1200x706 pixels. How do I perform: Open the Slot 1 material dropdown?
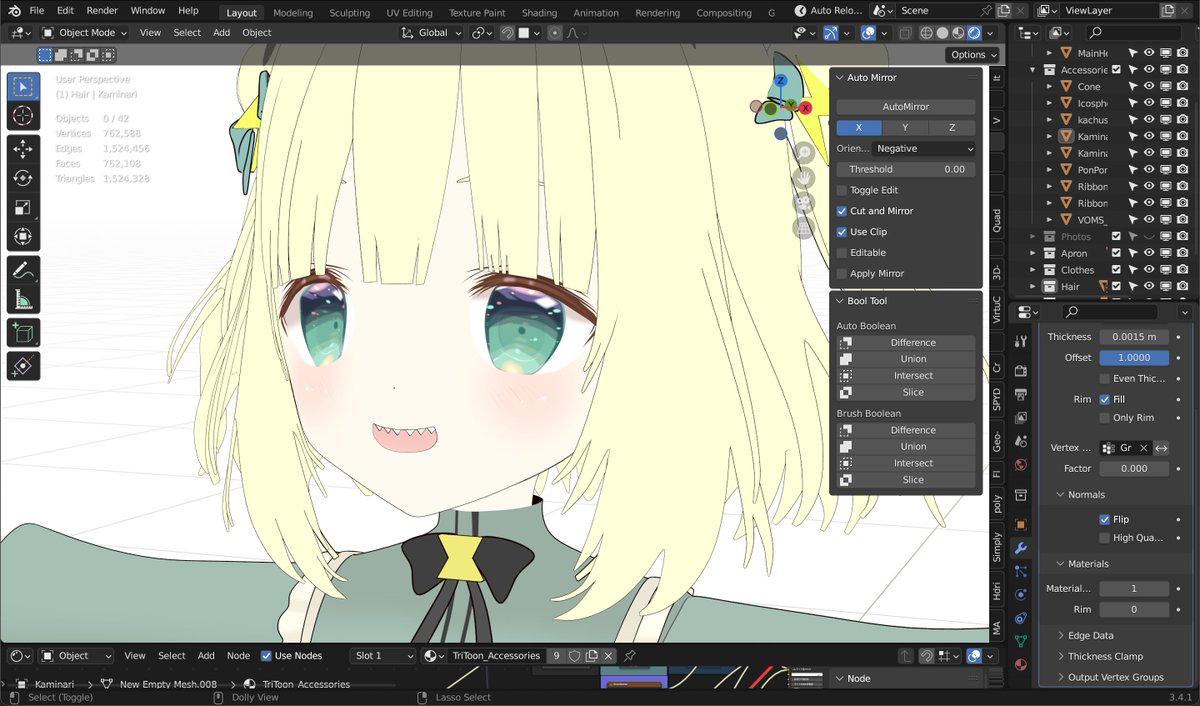(382, 656)
